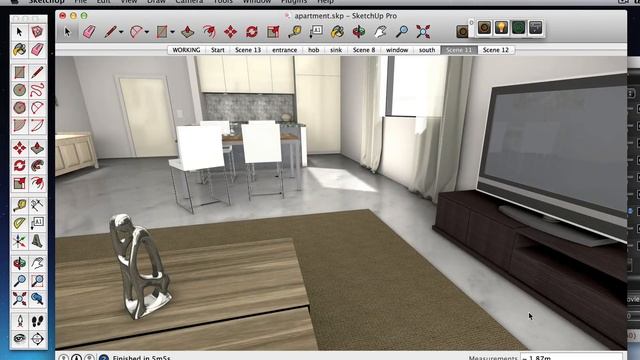Activate the Walk footprints tool

click(37, 321)
